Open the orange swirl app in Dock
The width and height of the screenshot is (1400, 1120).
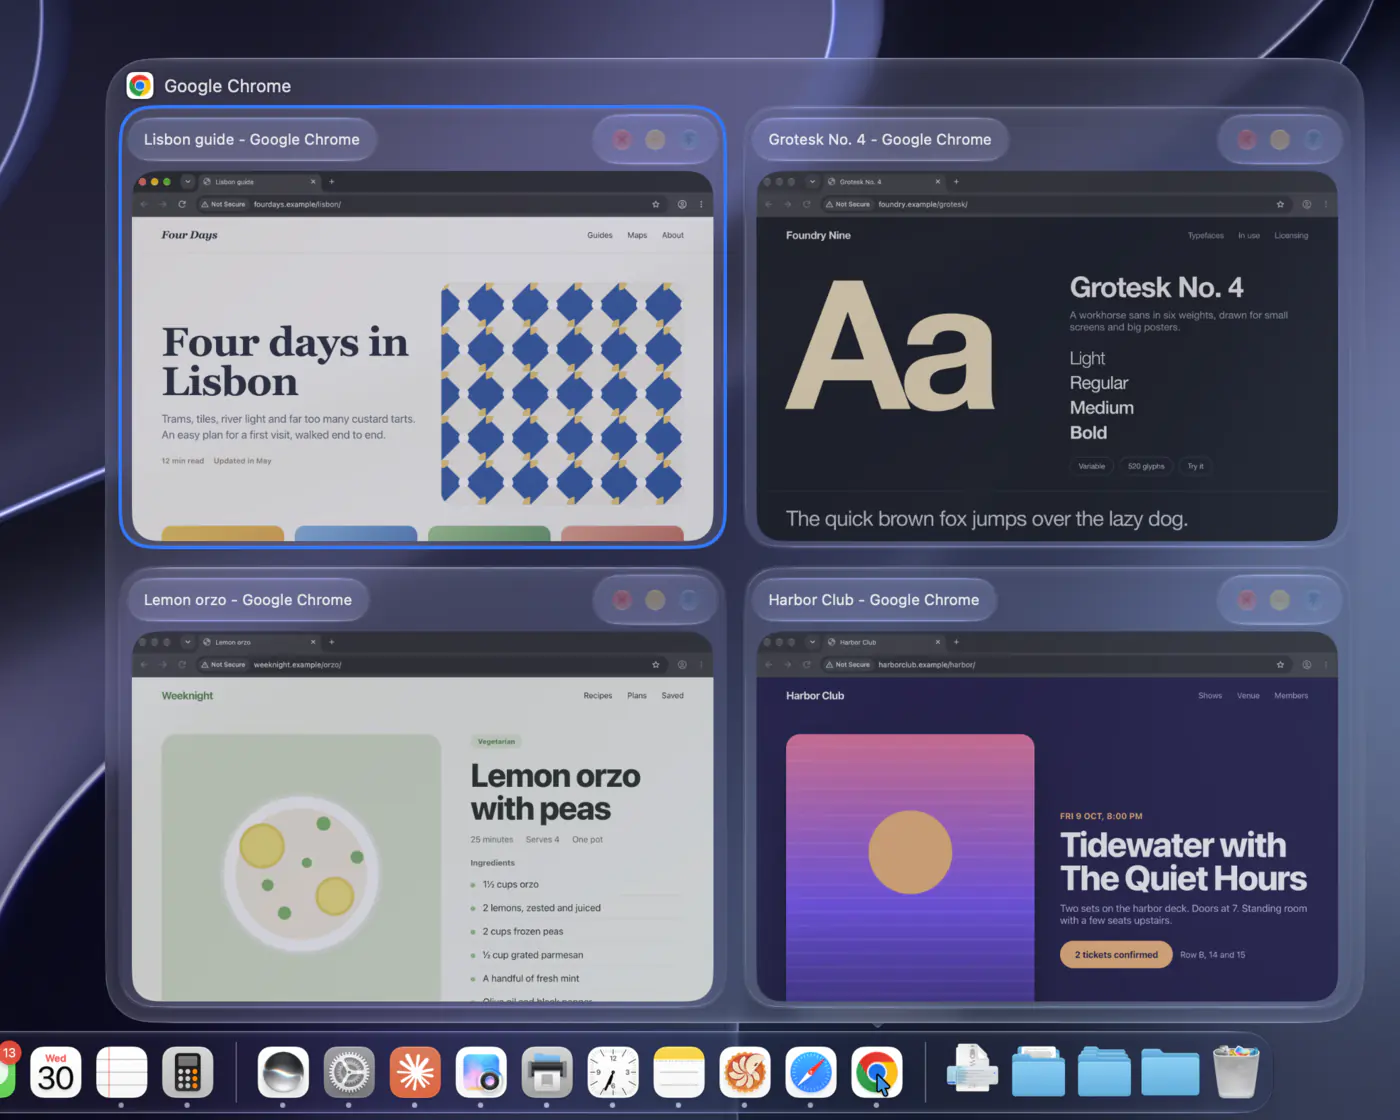click(x=745, y=1072)
